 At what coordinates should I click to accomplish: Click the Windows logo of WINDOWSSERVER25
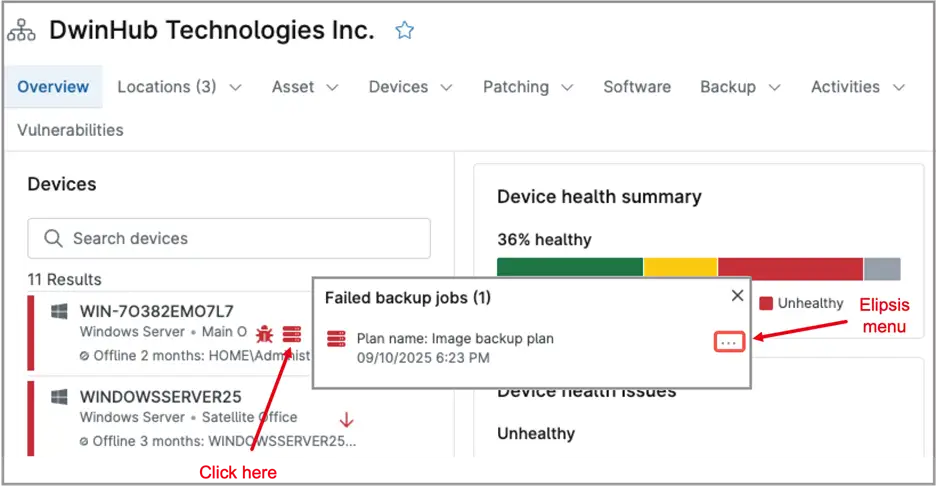(59, 397)
